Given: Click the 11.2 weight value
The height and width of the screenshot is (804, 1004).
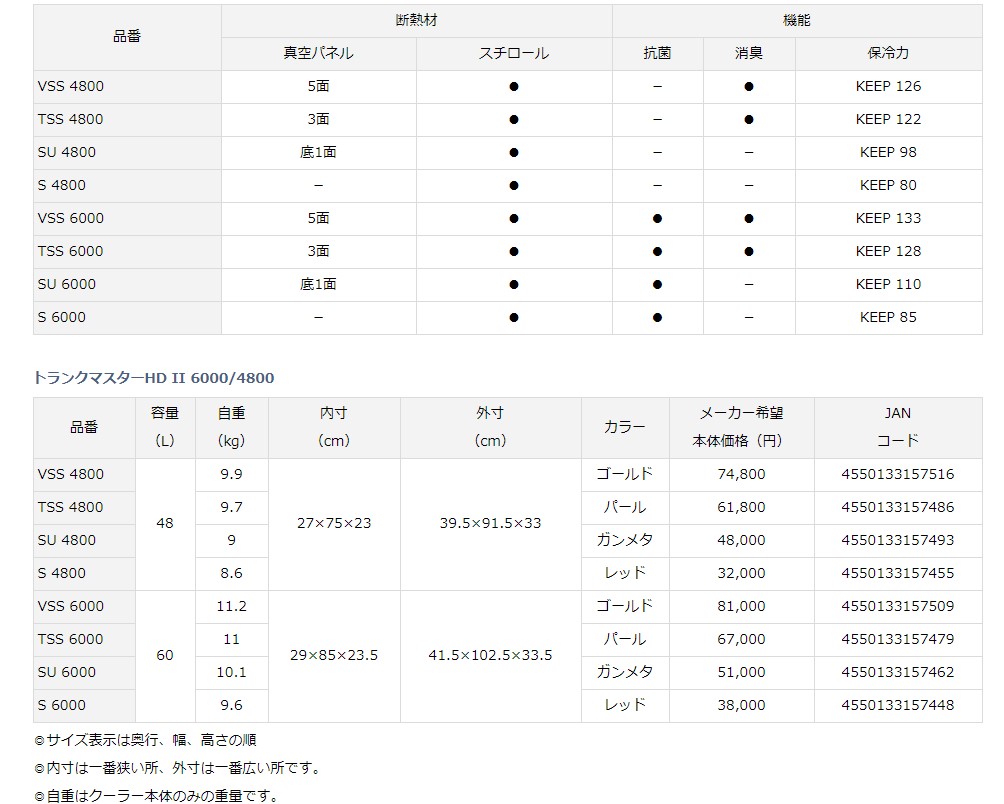Looking at the screenshot, I should tap(232, 607).
